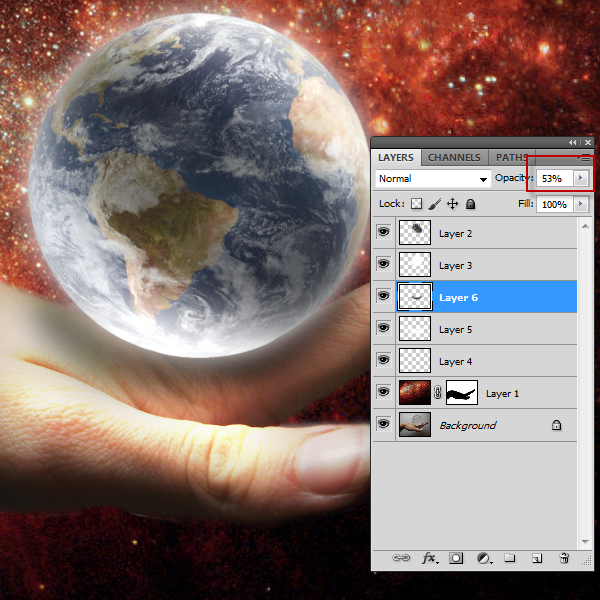Switch to the Channels tab
Screen dimensions: 600x600
point(454,158)
